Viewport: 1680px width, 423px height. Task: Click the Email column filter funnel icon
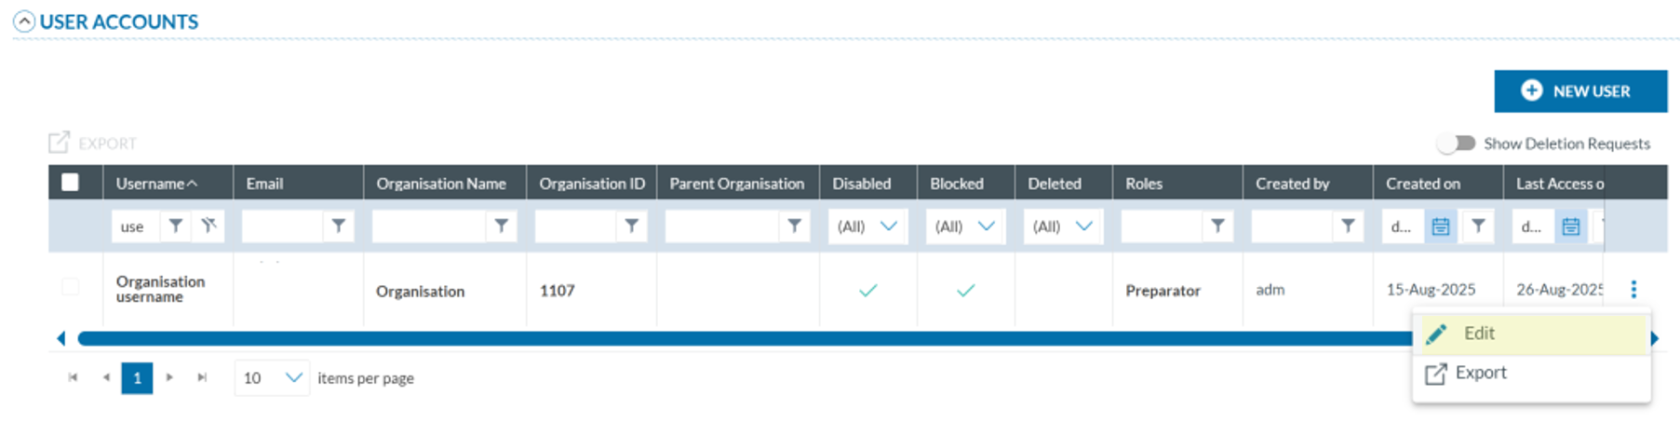[x=339, y=226]
